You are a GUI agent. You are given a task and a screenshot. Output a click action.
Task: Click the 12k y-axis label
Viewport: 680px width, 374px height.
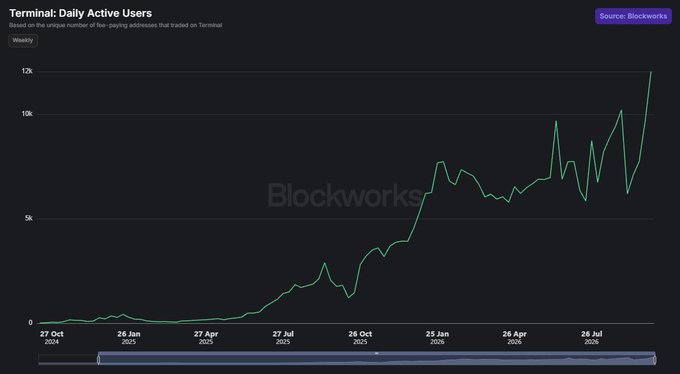coord(27,71)
